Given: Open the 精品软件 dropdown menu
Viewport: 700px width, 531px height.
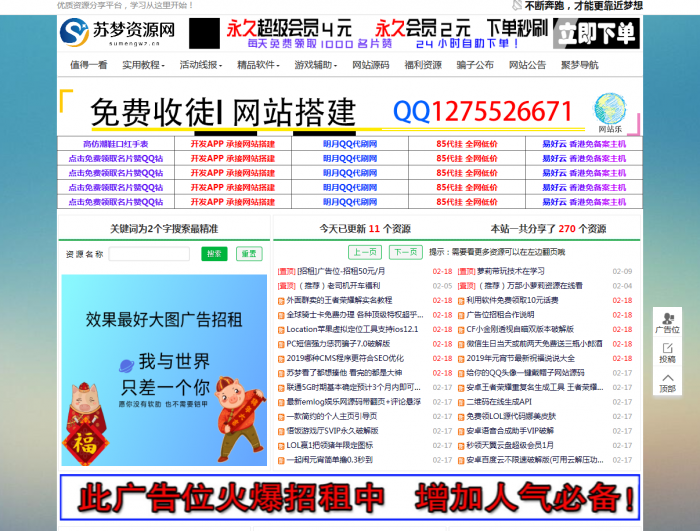Looking at the screenshot, I should coord(258,65).
